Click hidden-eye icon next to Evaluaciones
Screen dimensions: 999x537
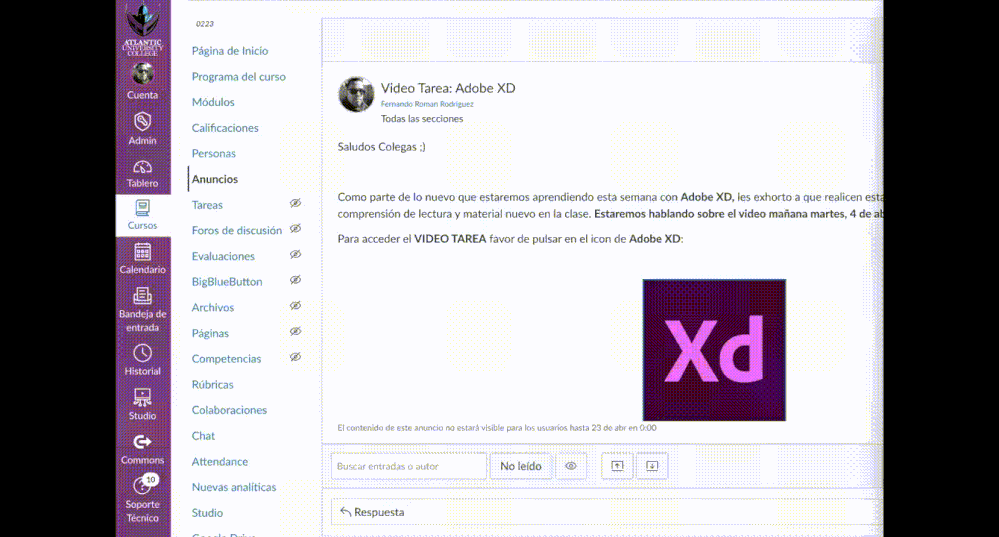pos(296,254)
